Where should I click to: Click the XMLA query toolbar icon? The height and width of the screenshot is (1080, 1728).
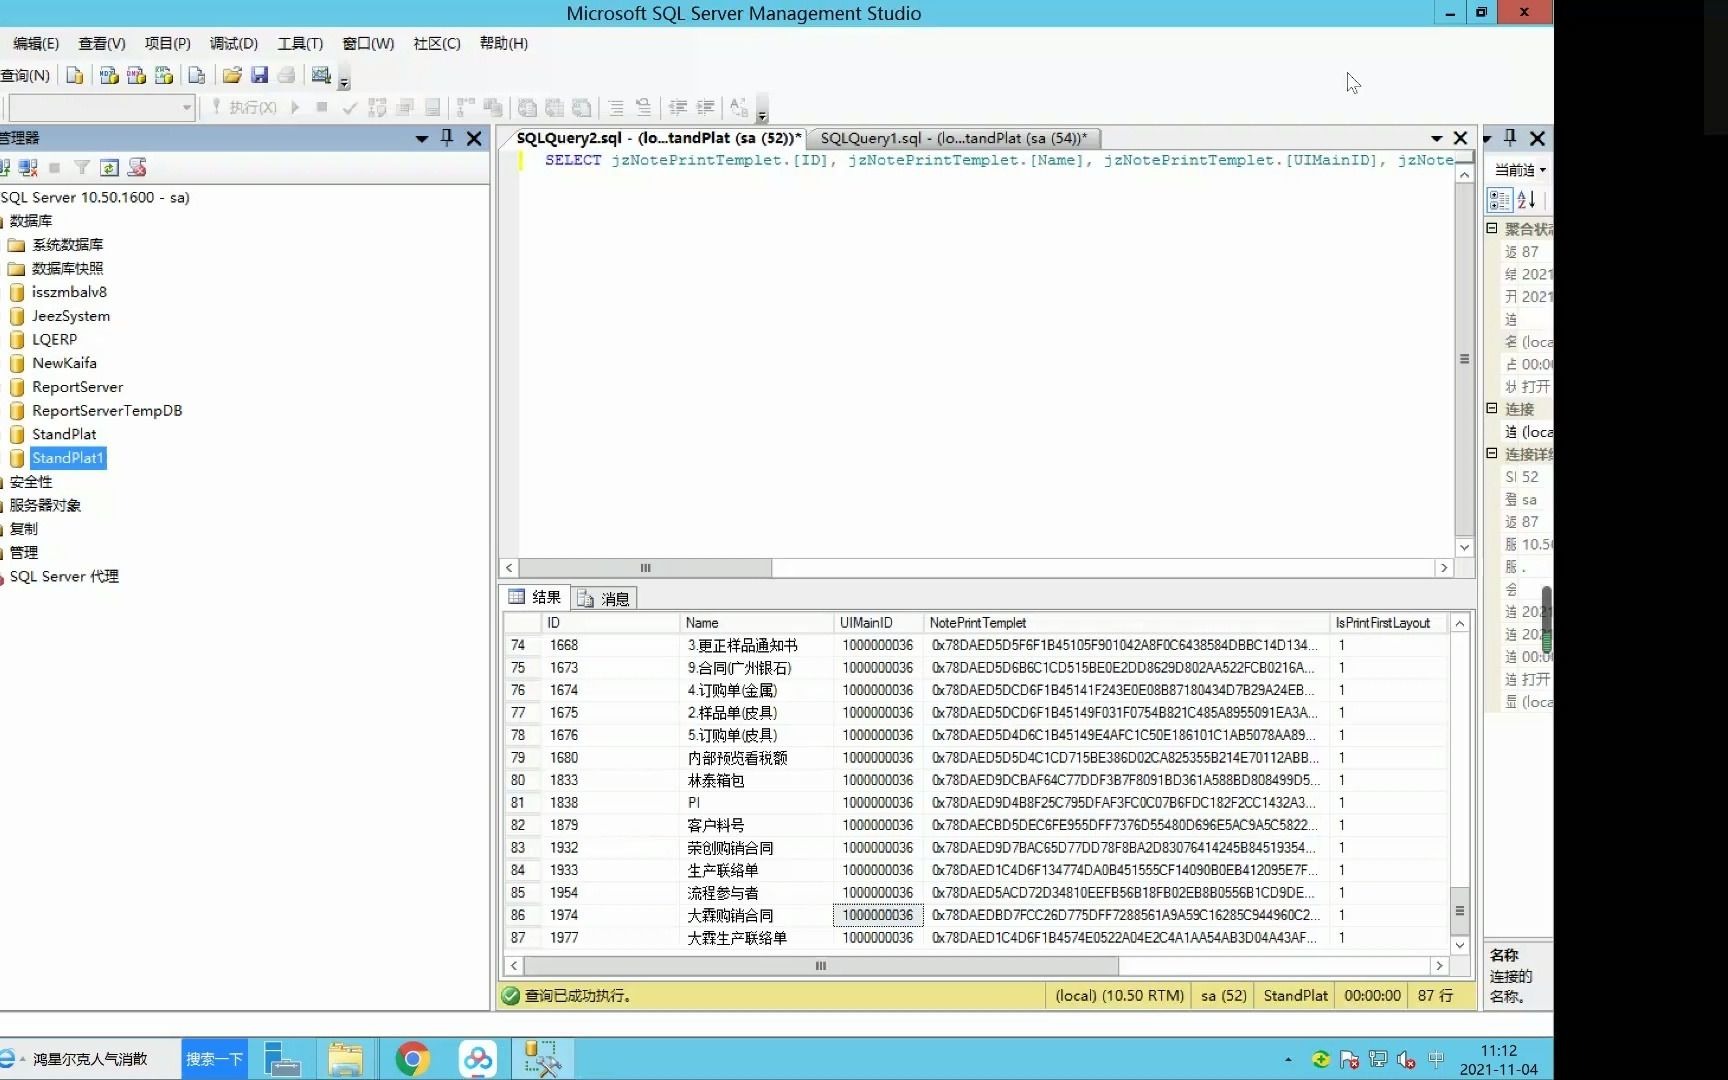pos(164,75)
